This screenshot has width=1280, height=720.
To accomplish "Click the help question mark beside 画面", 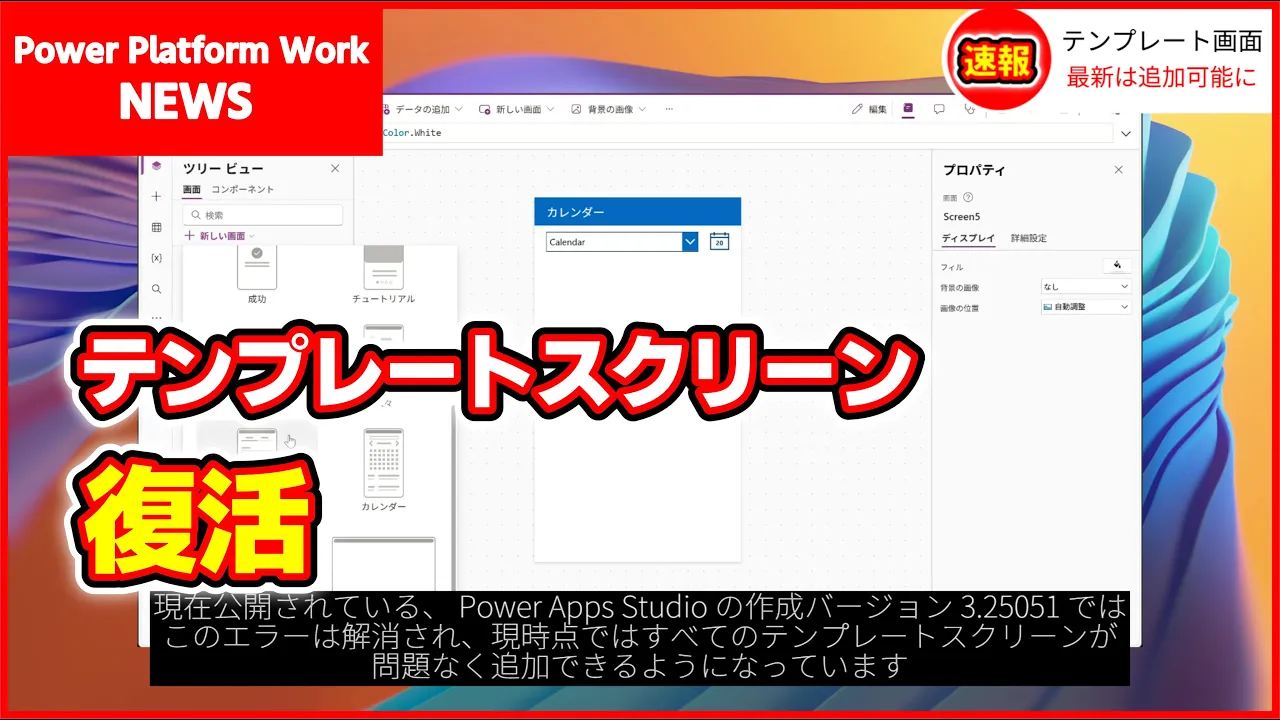I will 968,198.
